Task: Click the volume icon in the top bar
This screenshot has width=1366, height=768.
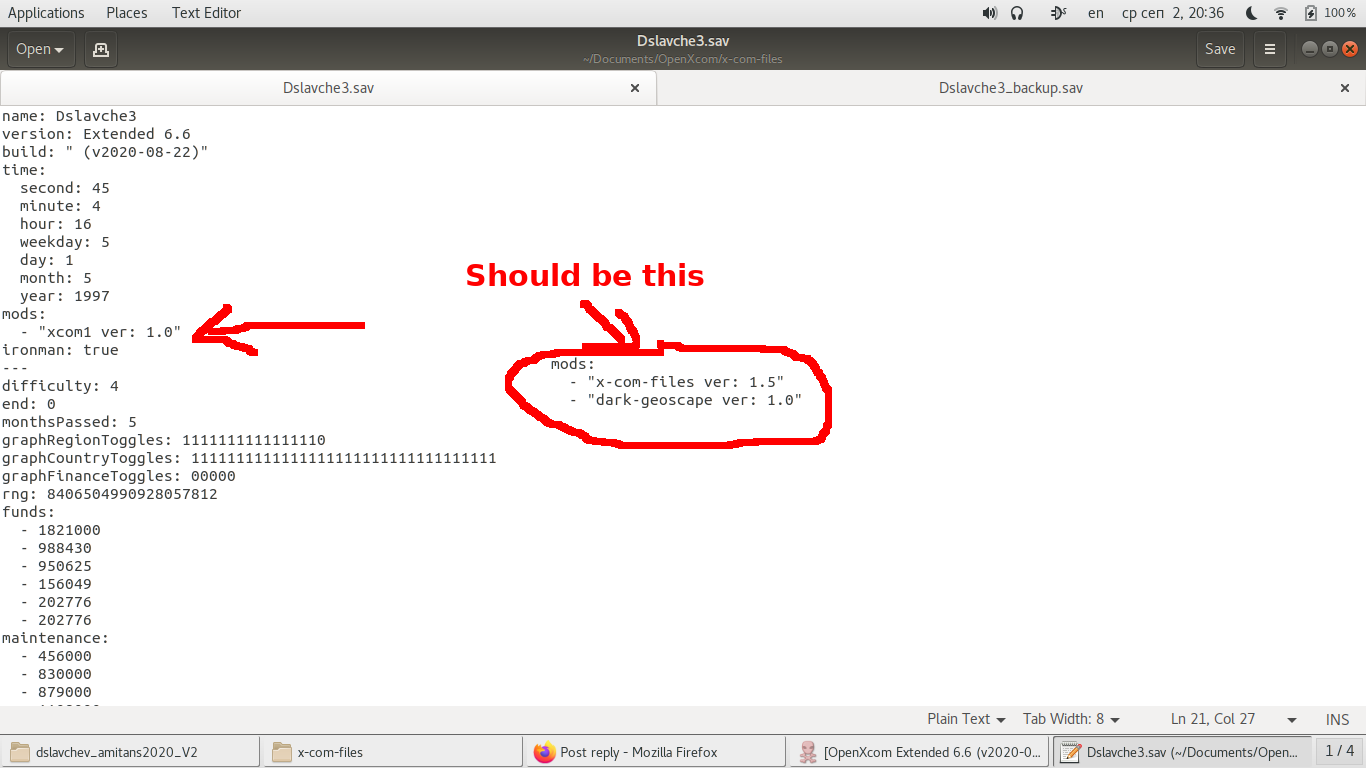Action: tap(990, 13)
